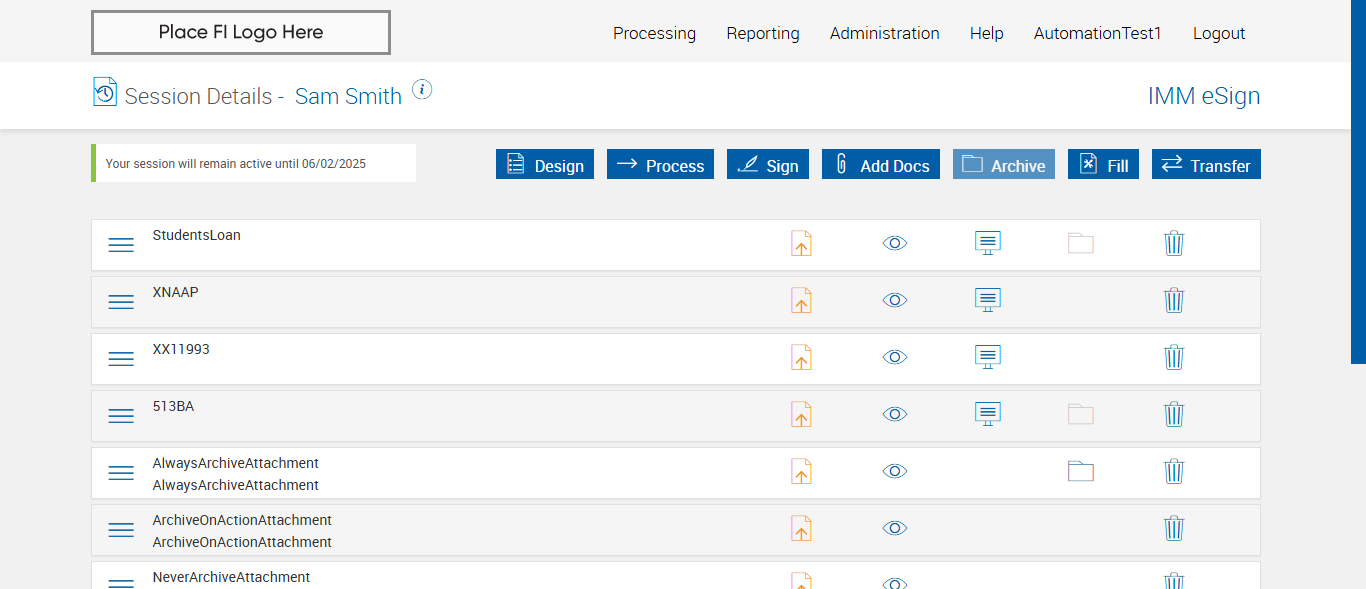View AlwaysArchiveAttachment with eye icon

895,471
